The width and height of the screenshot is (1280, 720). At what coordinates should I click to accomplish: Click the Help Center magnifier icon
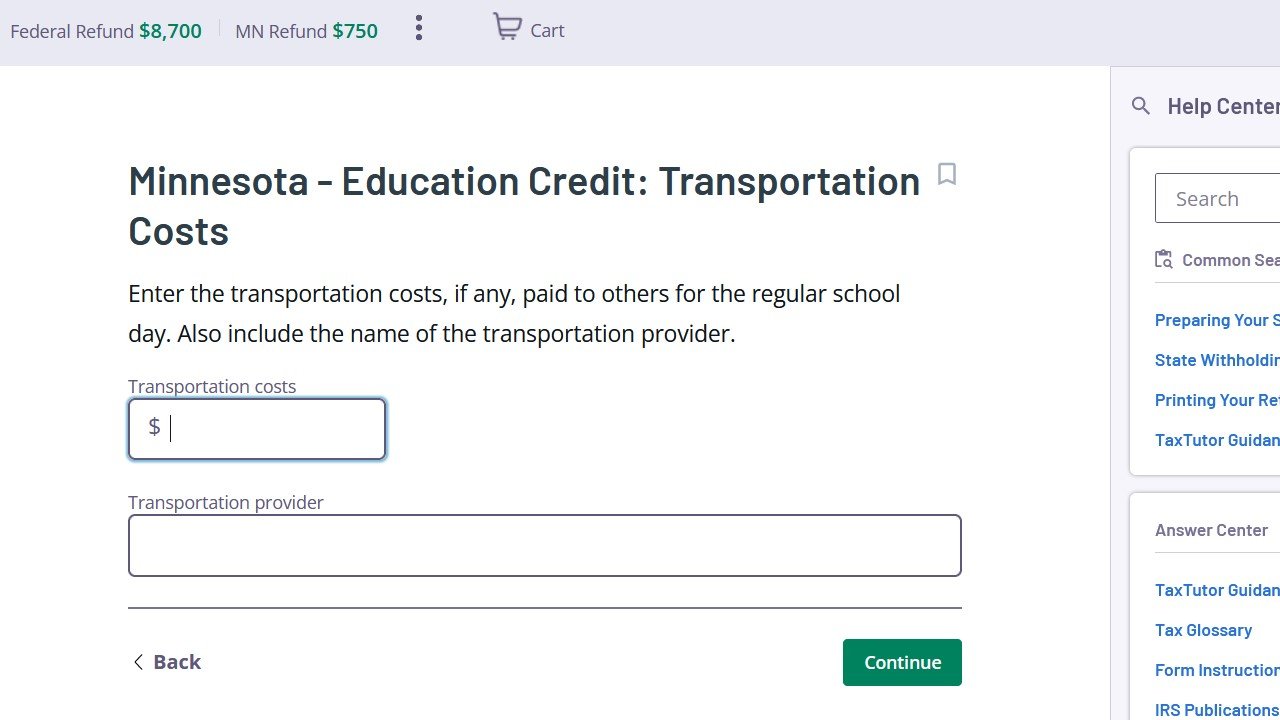click(1141, 105)
